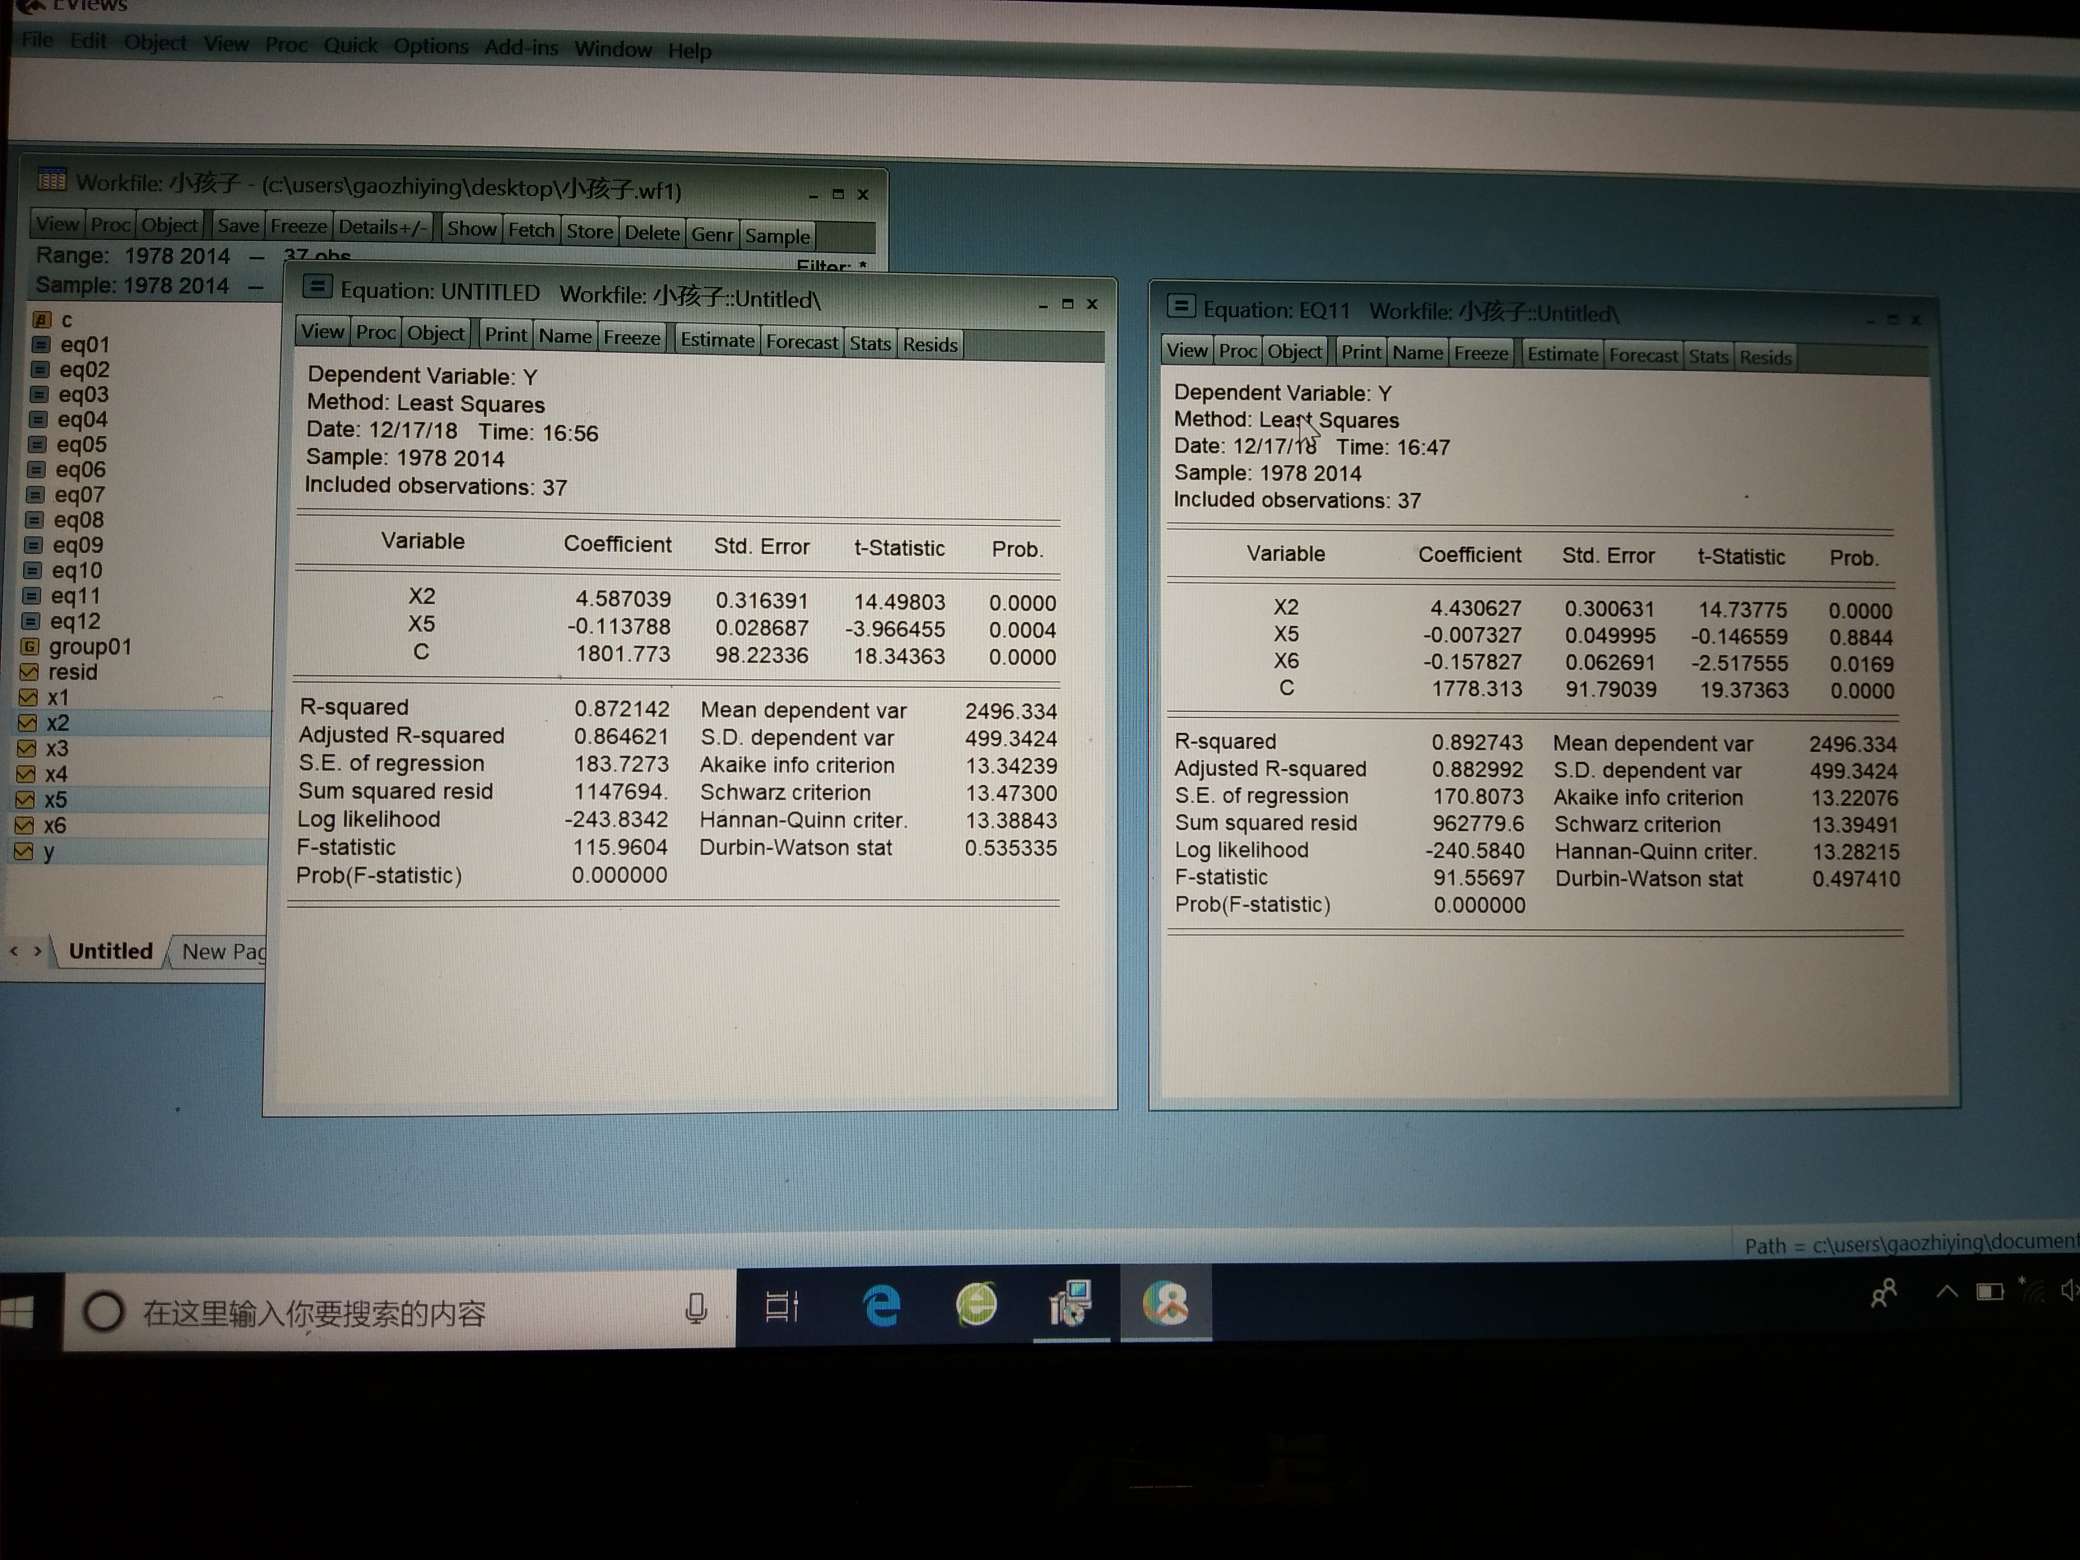Select the eq01 equation object icon
The width and height of the screenshot is (2080, 1560).
click(41, 345)
